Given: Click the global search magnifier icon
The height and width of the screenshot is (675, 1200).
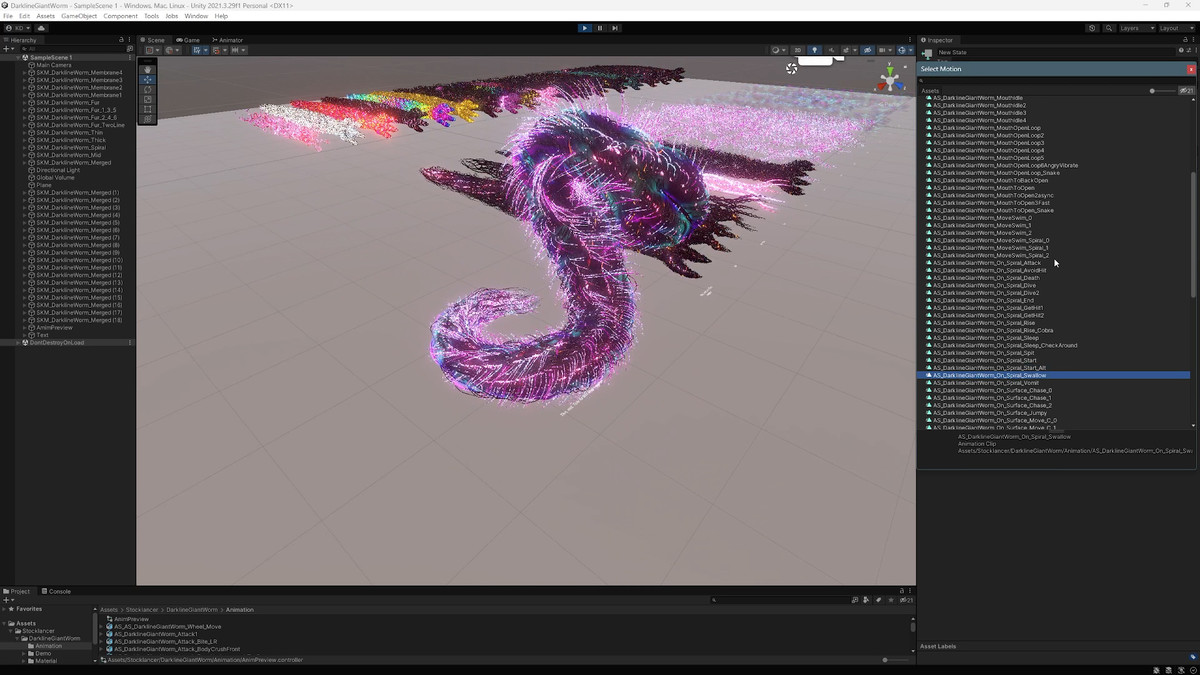Looking at the screenshot, I should point(1109,28).
